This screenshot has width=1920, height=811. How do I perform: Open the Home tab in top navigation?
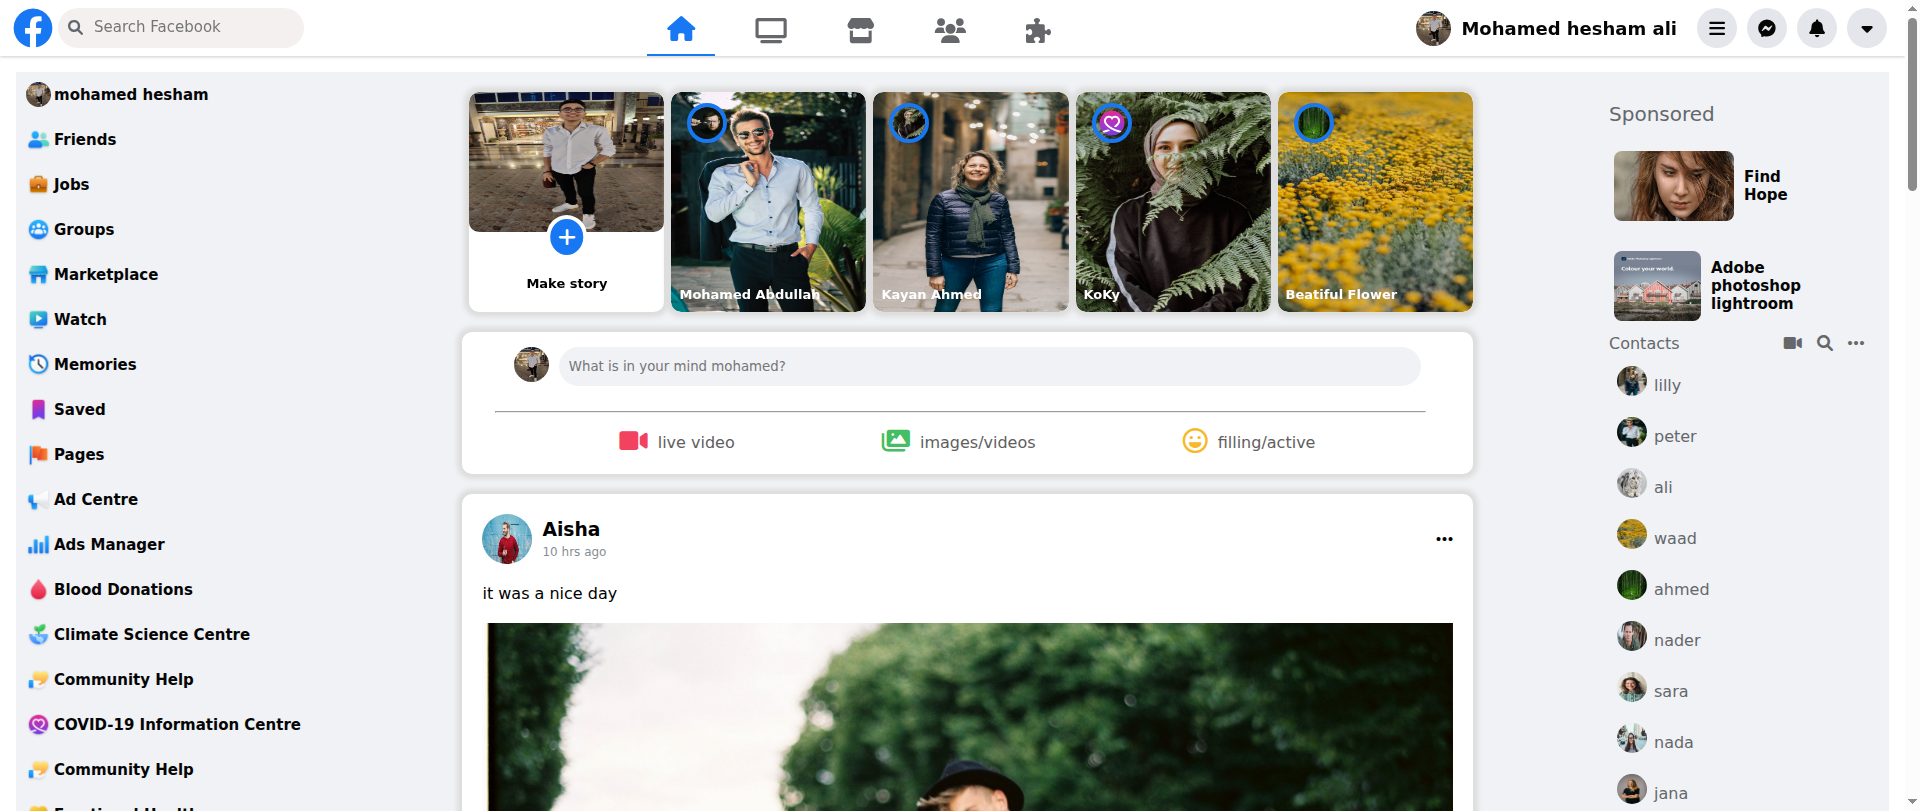pyautogui.click(x=681, y=29)
